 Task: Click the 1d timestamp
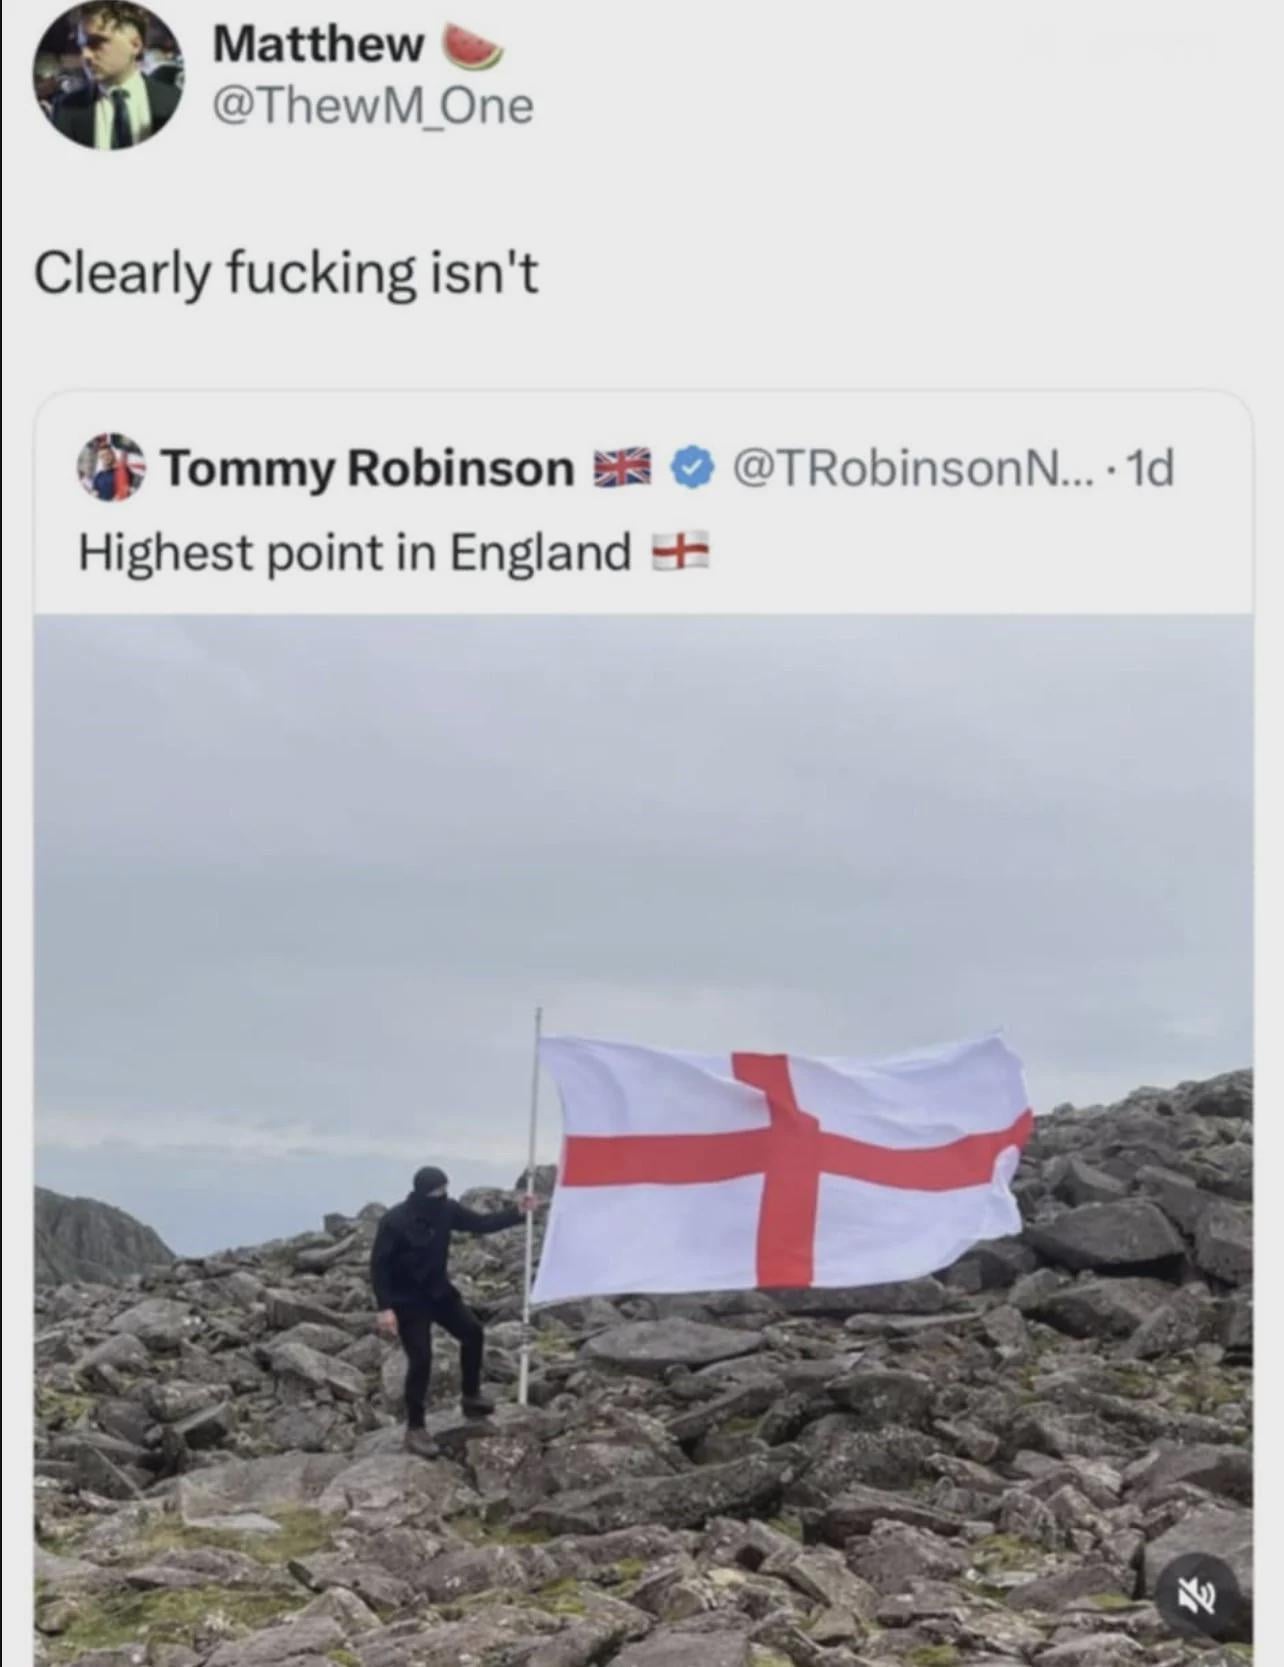(x=1149, y=467)
